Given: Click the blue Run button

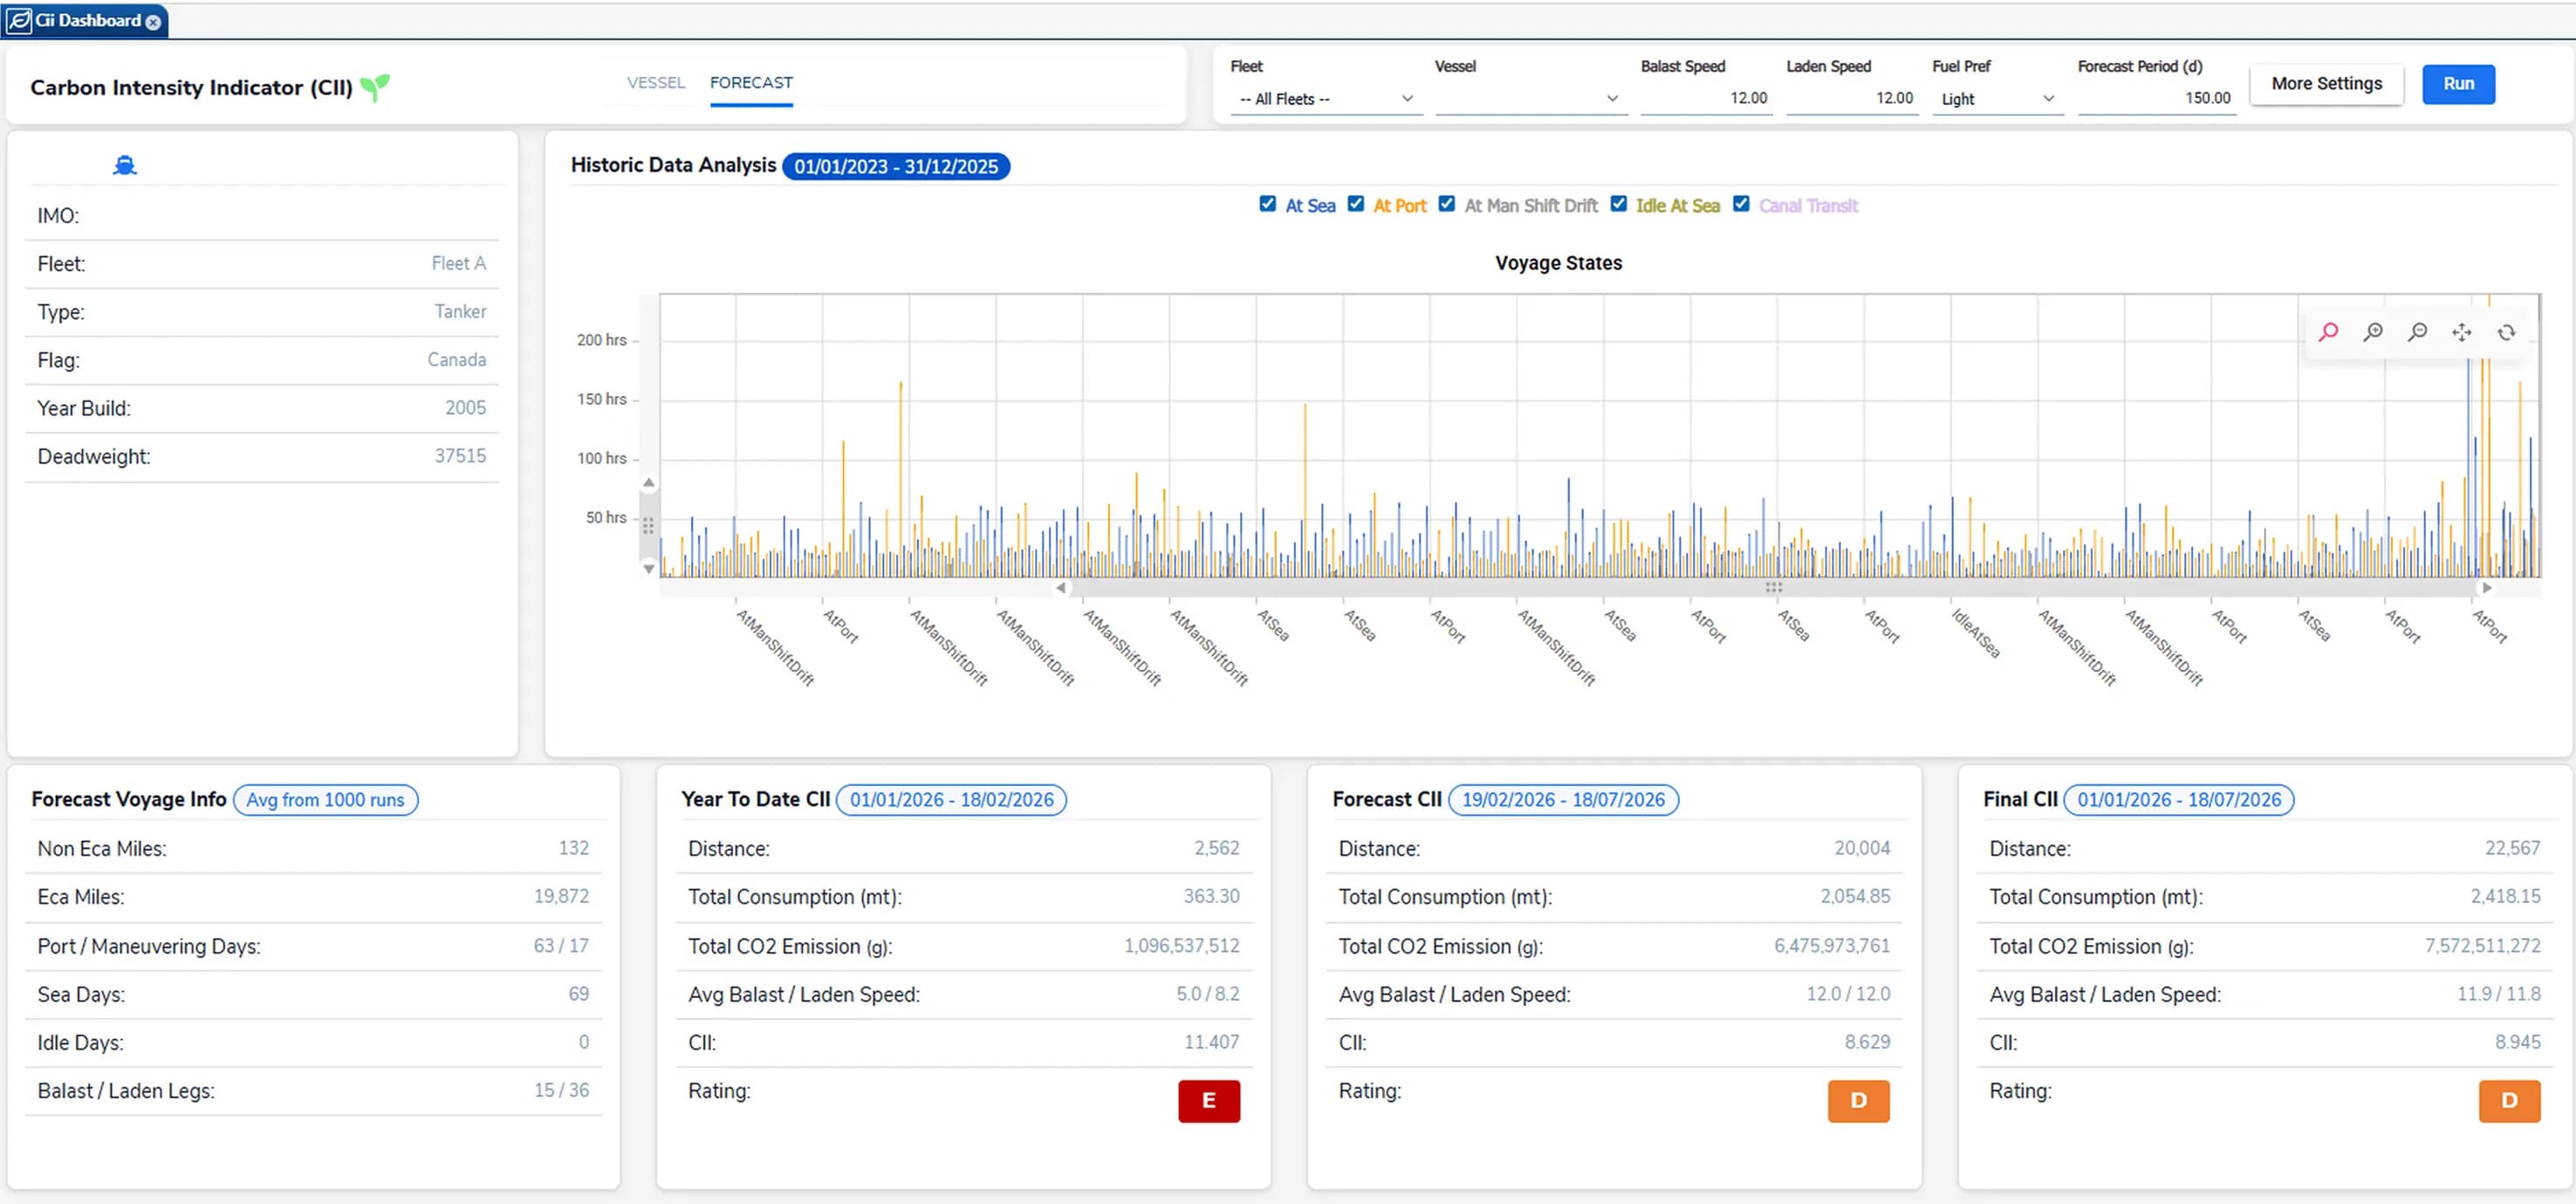Looking at the screenshot, I should tap(2458, 84).
